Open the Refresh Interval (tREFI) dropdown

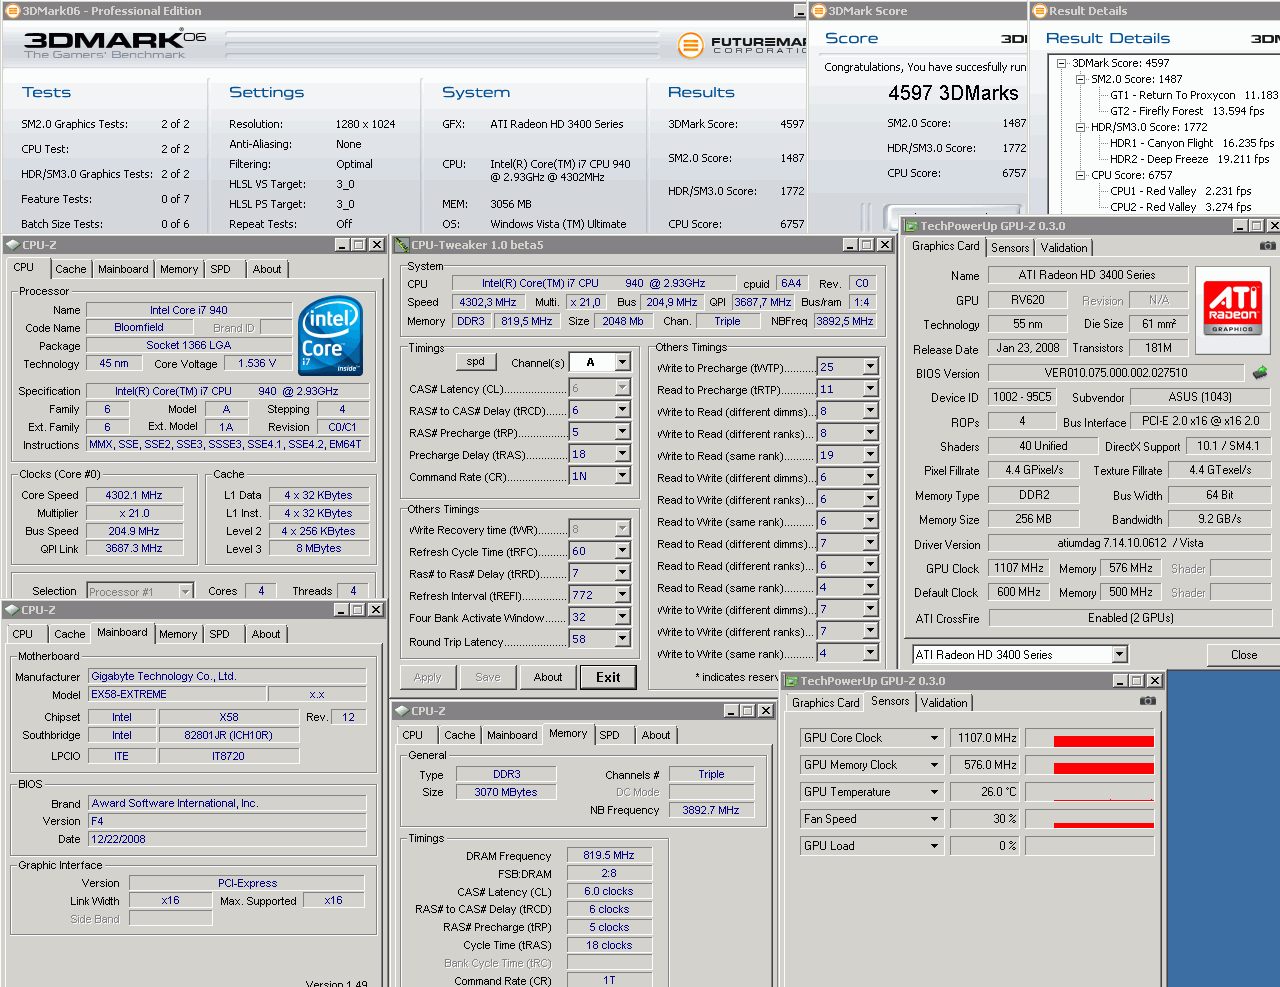[x=623, y=595]
